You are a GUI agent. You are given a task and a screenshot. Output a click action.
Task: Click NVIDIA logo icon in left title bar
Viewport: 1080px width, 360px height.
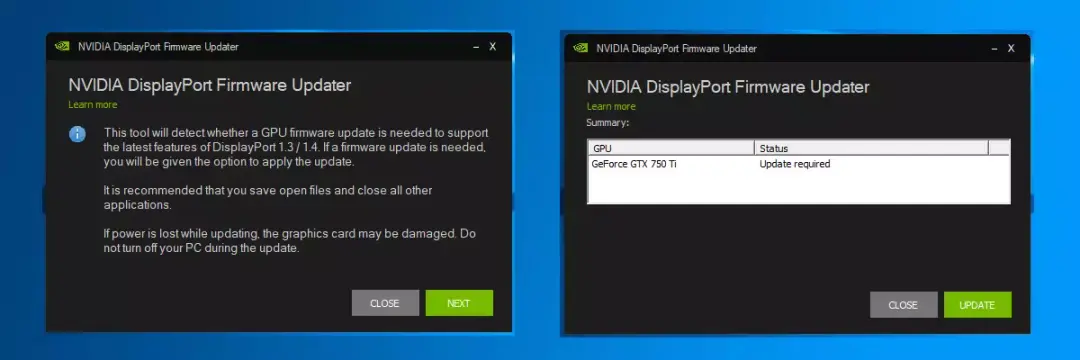[x=62, y=47]
